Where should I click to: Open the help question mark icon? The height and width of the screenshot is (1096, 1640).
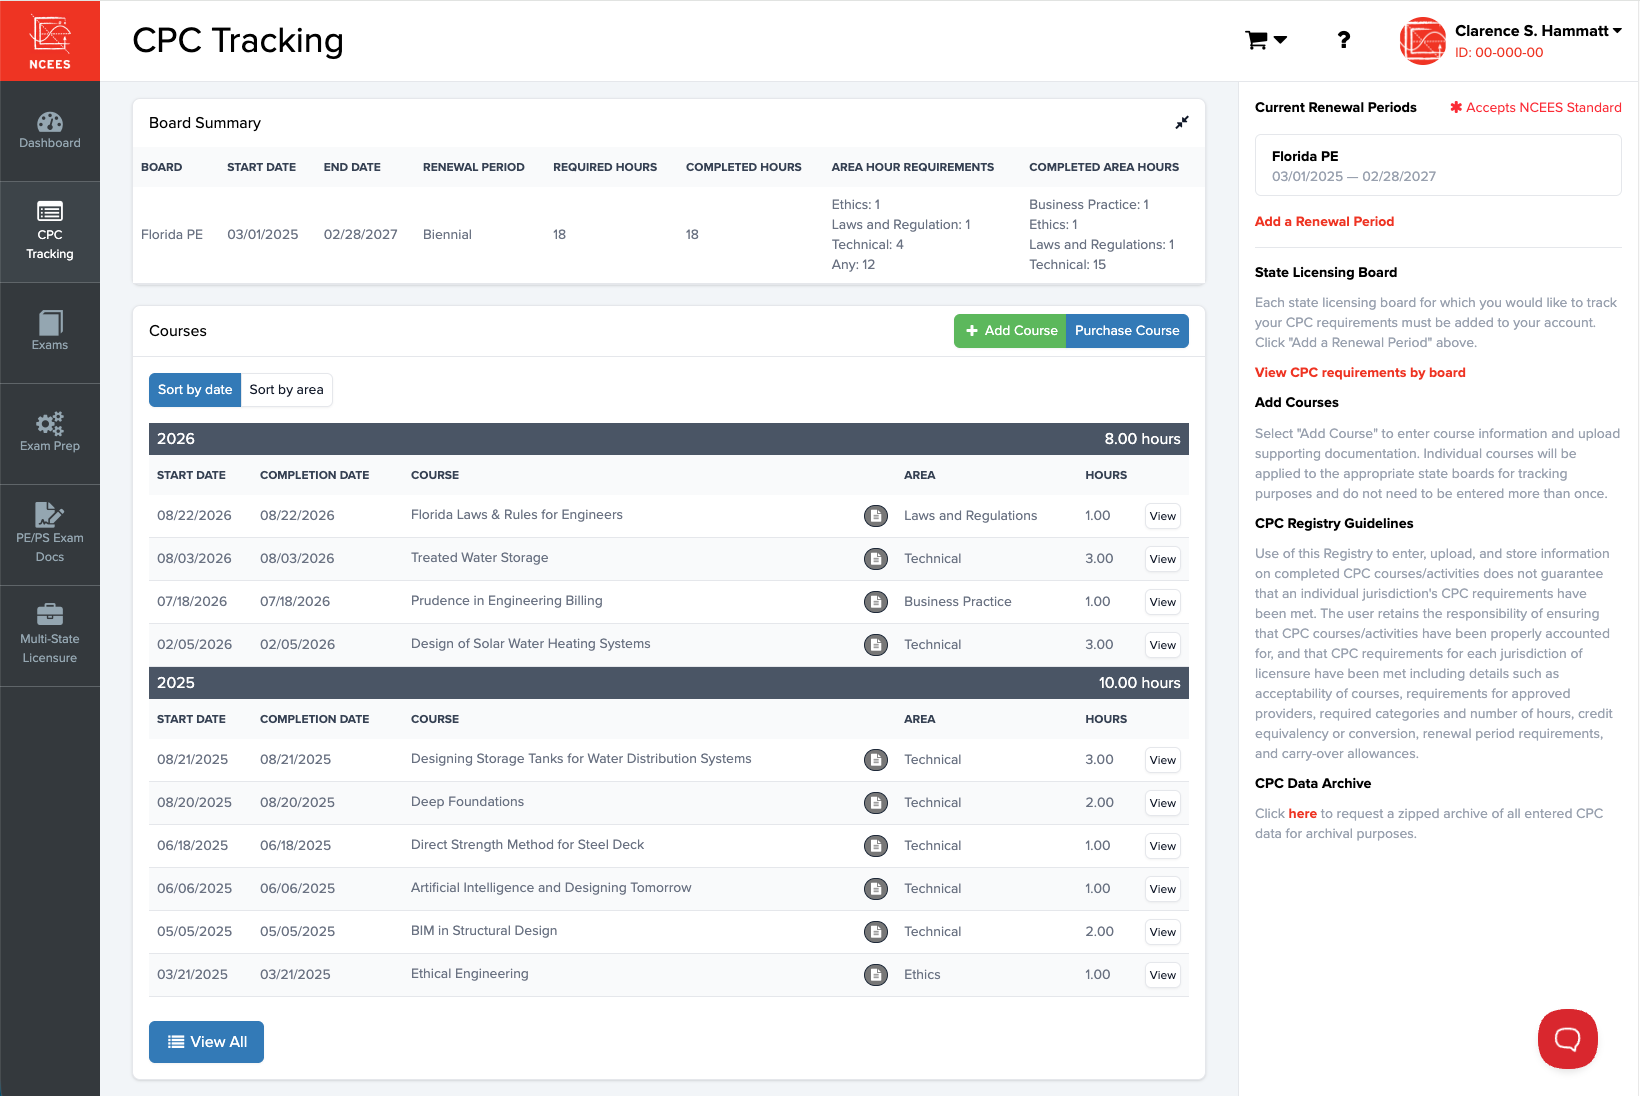click(1344, 40)
